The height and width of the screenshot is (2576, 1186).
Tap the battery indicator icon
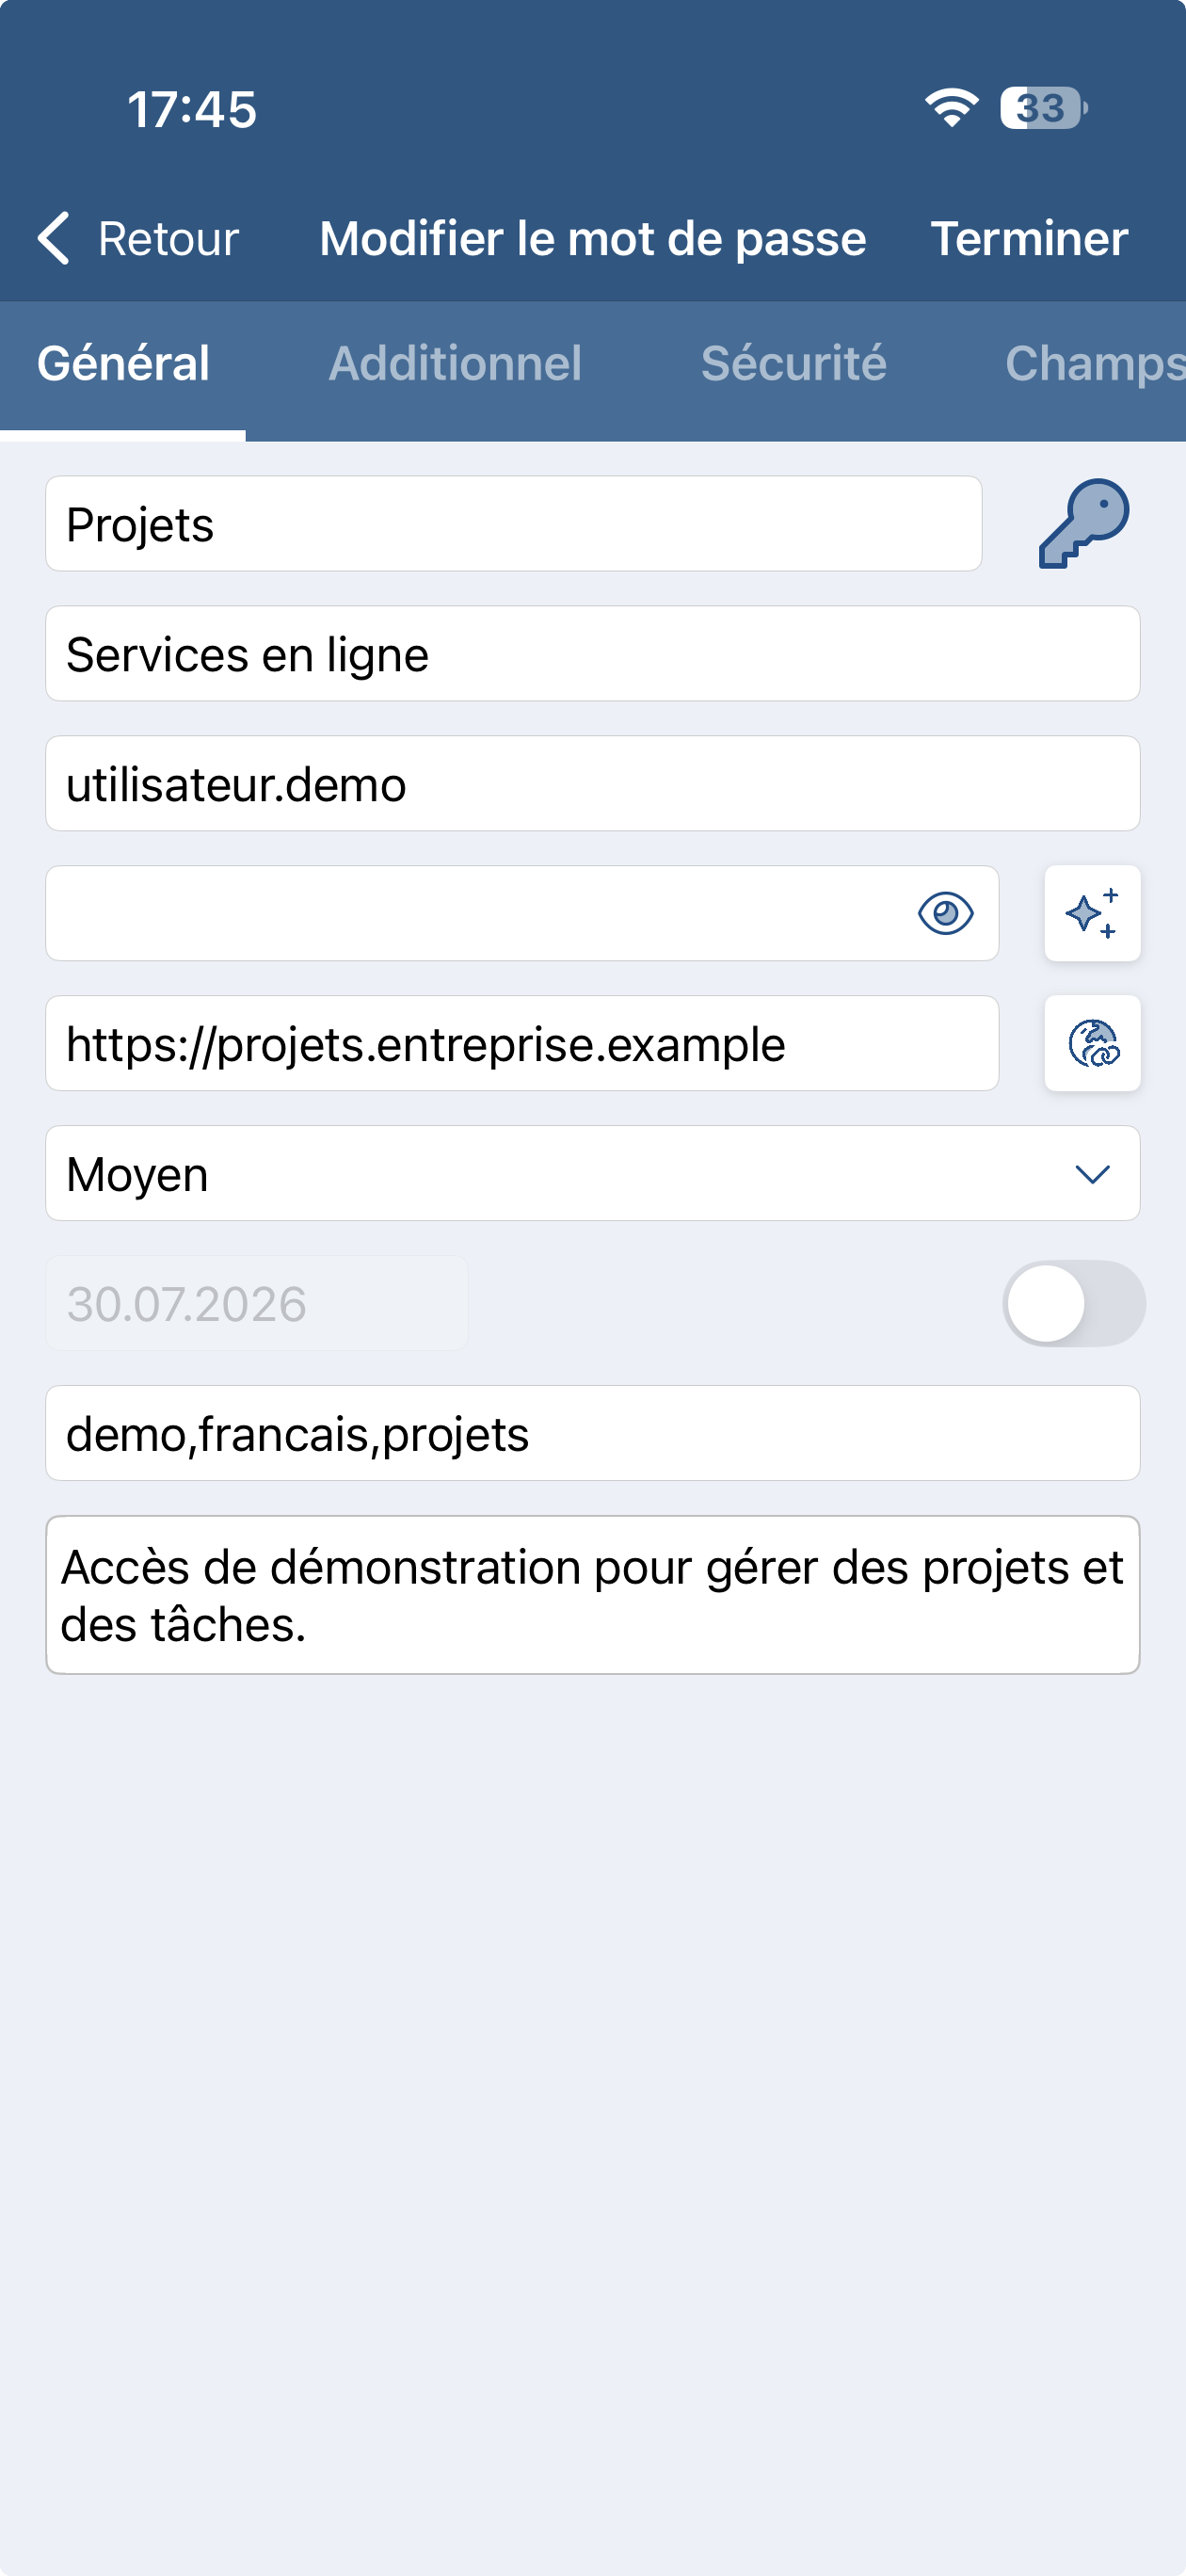pyautogui.click(x=1043, y=108)
